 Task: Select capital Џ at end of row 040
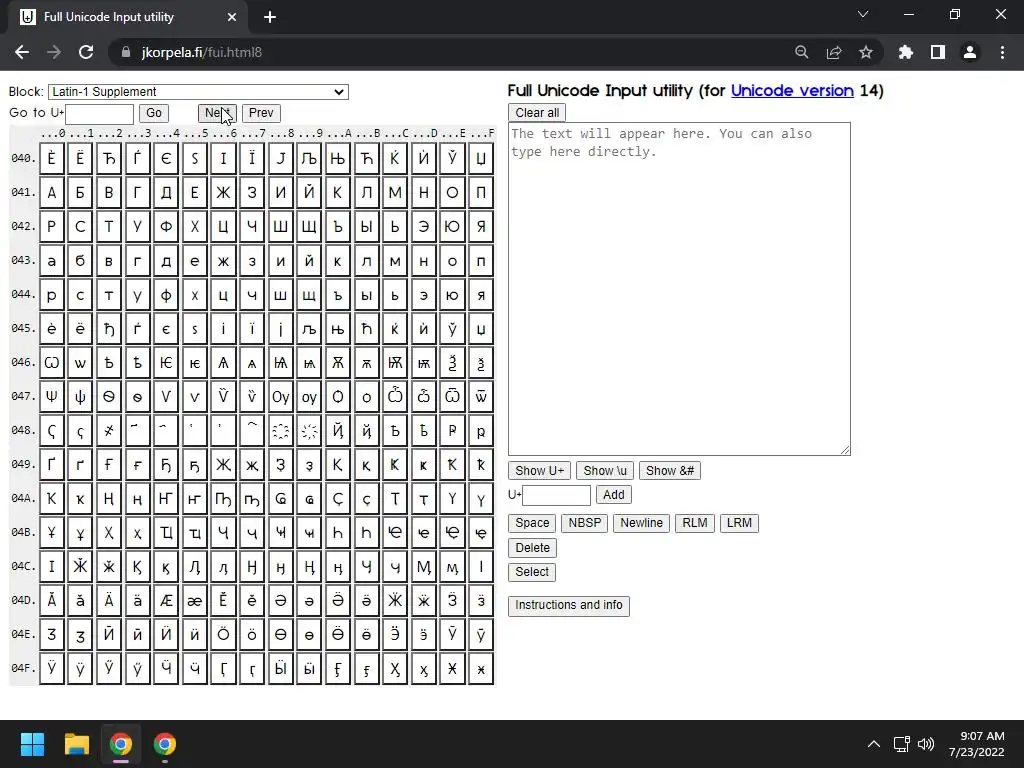481,159
